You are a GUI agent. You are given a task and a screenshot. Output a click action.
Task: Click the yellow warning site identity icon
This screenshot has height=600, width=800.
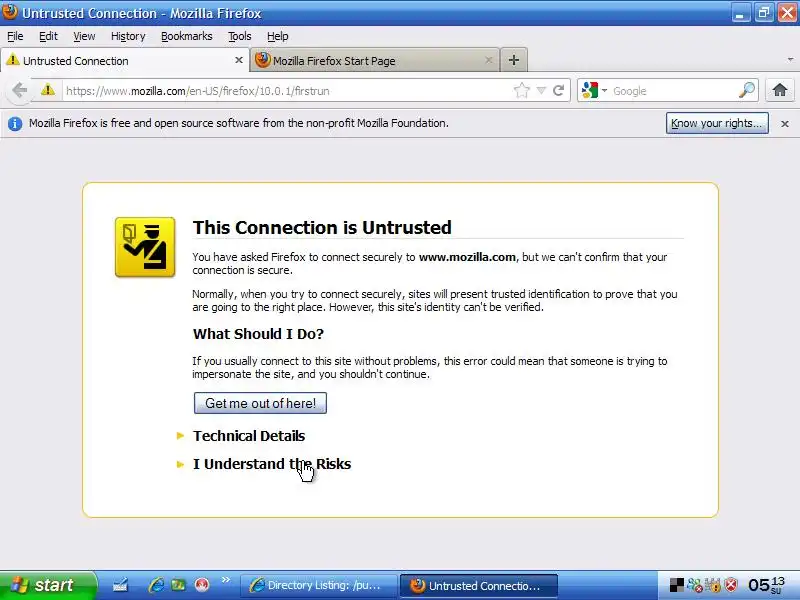[x=47, y=90]
